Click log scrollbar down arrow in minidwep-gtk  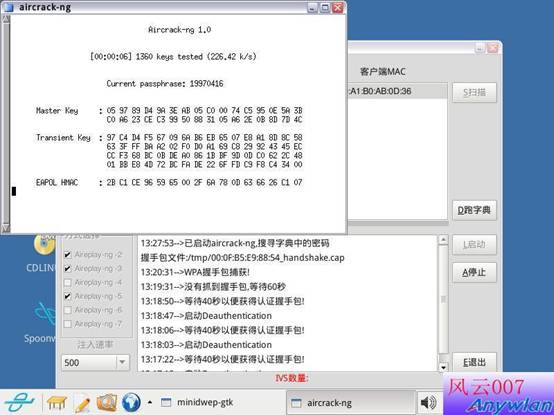[443, 367]
